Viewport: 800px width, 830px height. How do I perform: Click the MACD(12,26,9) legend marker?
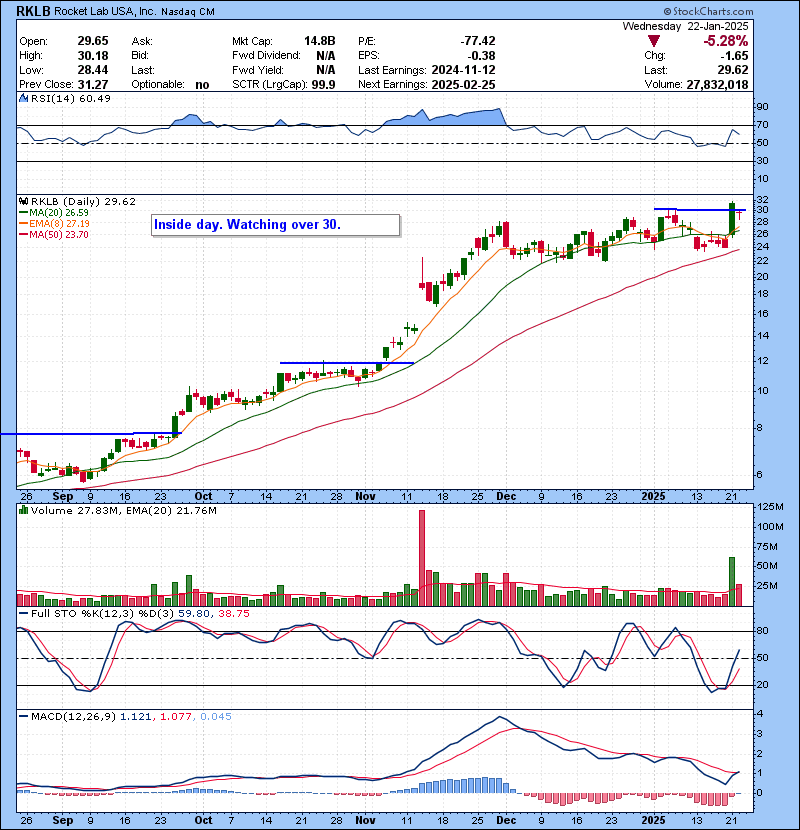[22, 718]
